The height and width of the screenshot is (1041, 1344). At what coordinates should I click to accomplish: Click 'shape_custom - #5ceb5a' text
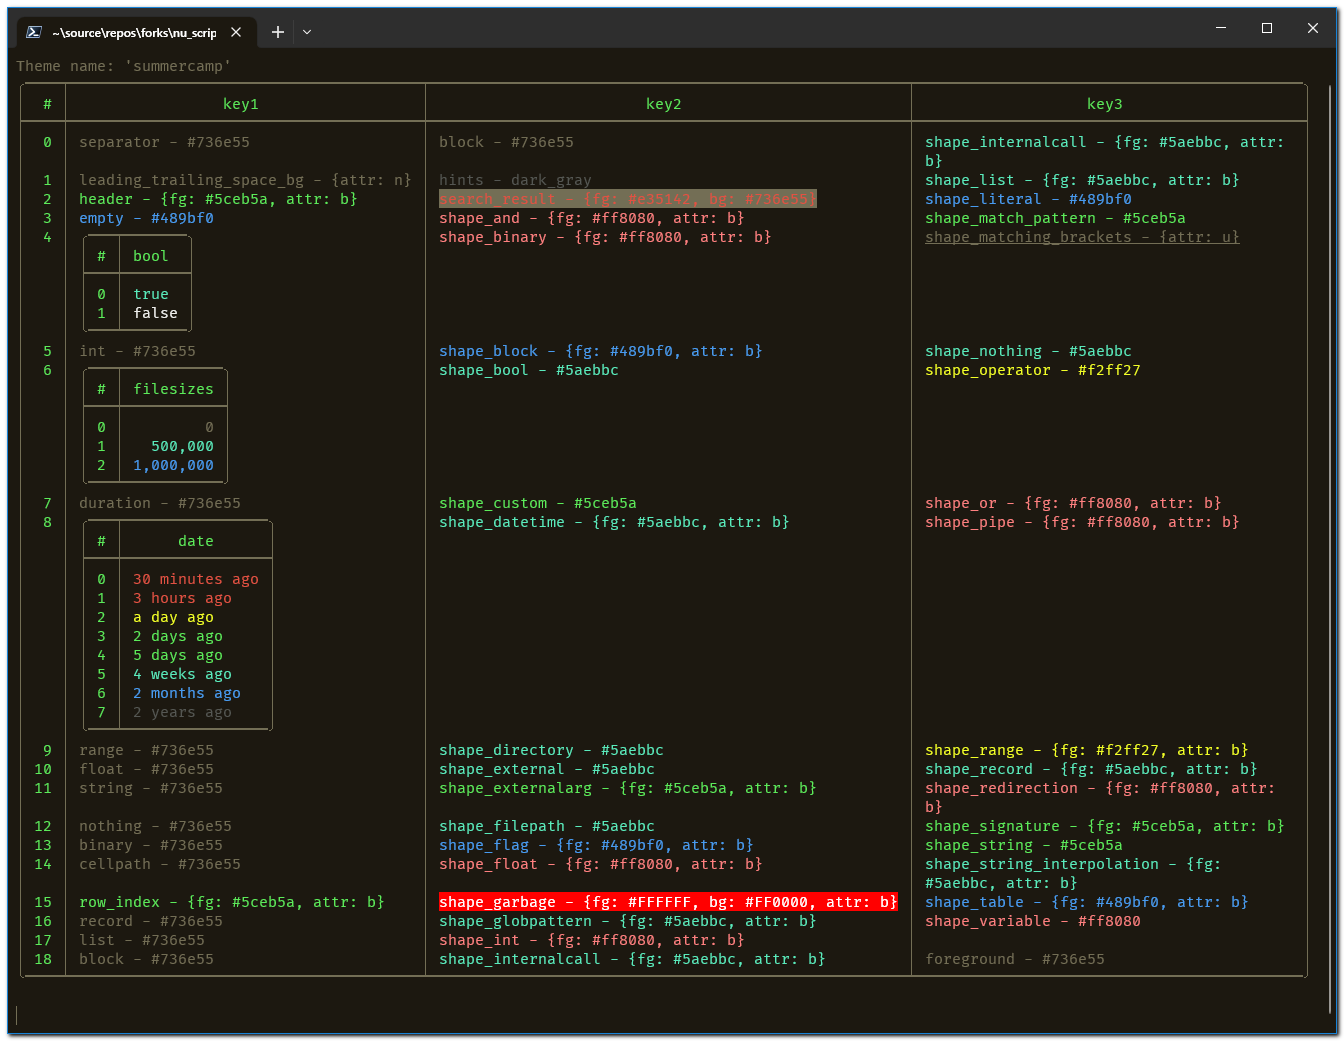[538, 503]
